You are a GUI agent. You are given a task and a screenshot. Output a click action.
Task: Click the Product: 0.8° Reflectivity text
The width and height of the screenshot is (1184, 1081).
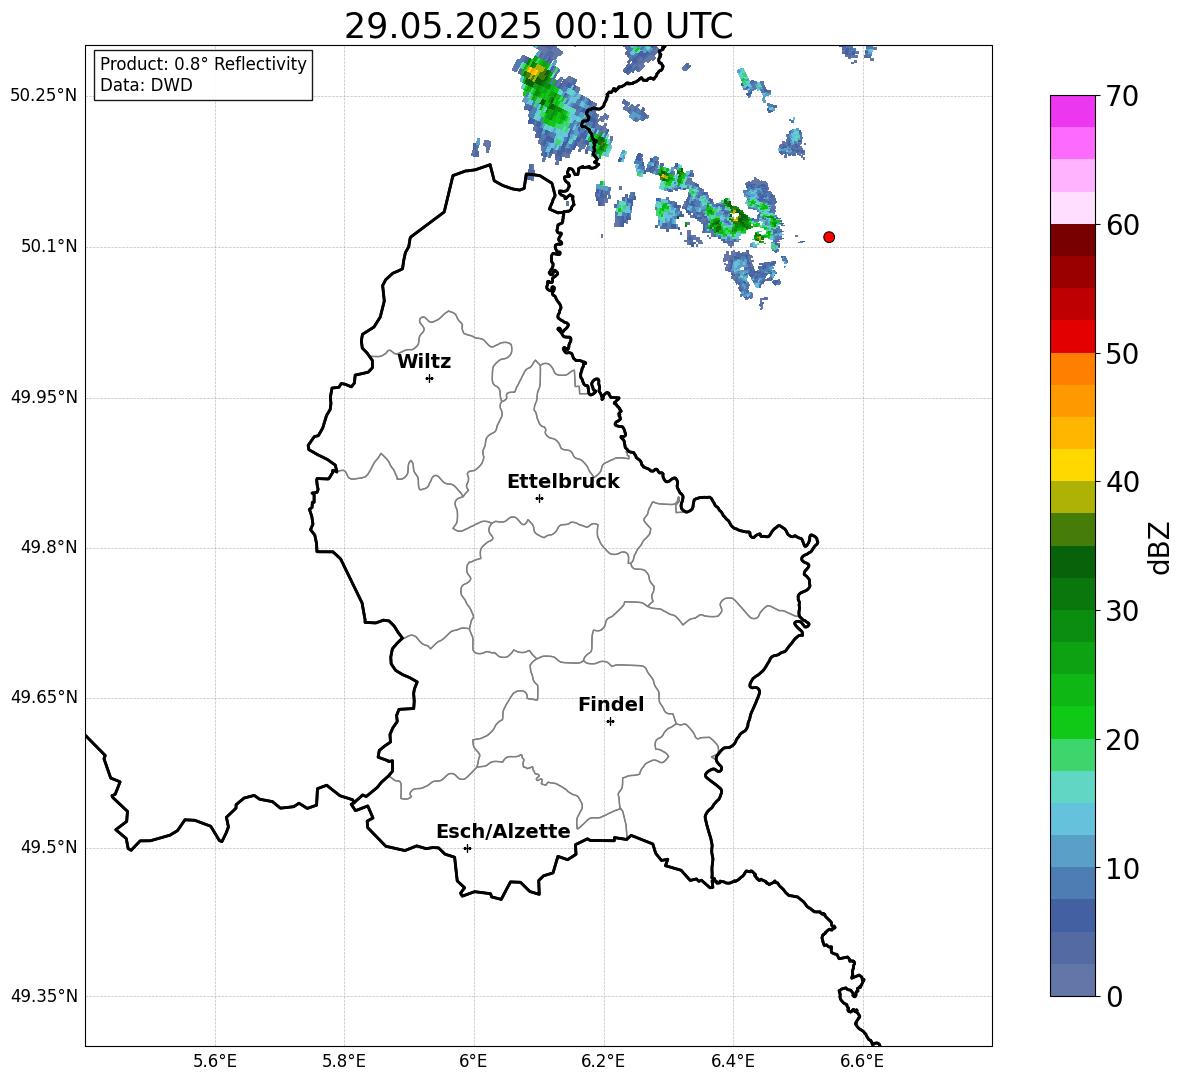203,64
